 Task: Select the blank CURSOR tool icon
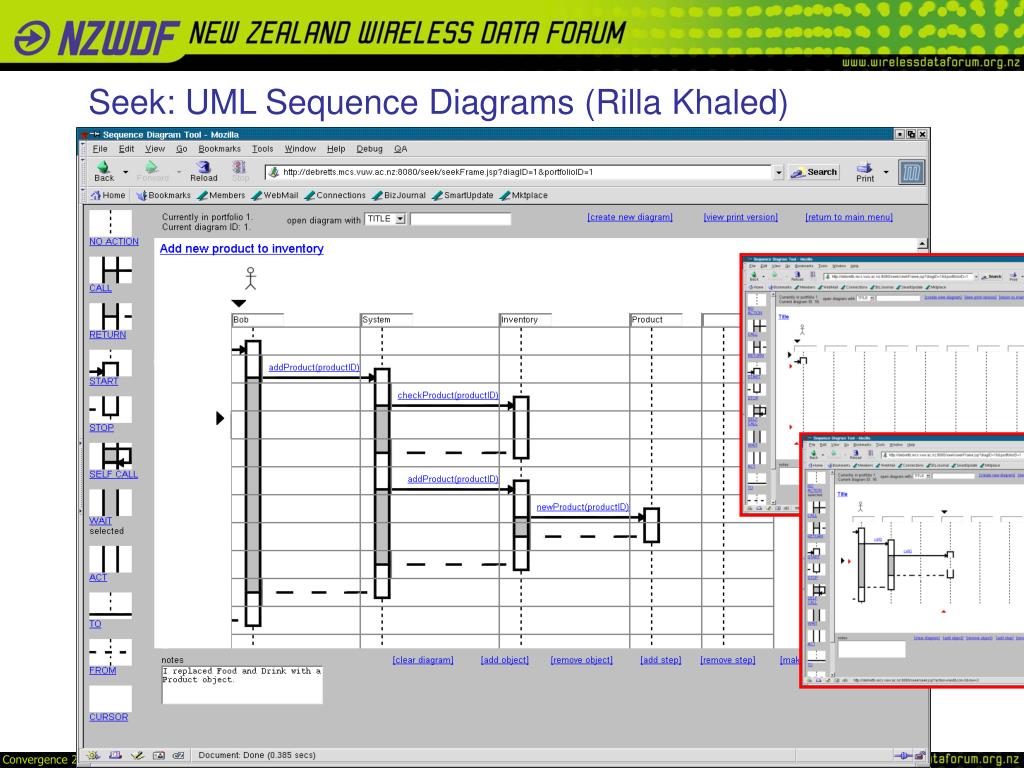pyautogui.click(x=110, y=699)
